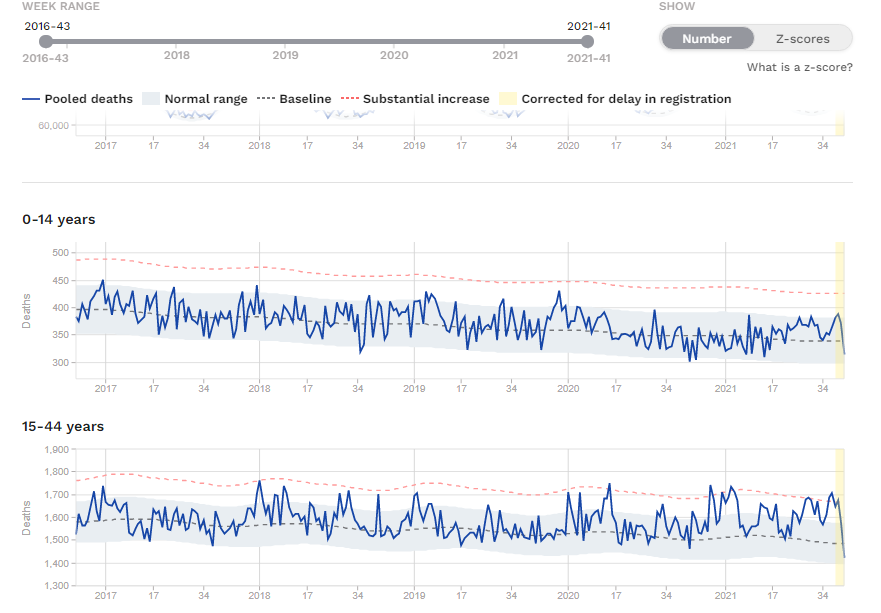
Task: Click the yellow delay band in 0-14 years chart
Action: 840,310
